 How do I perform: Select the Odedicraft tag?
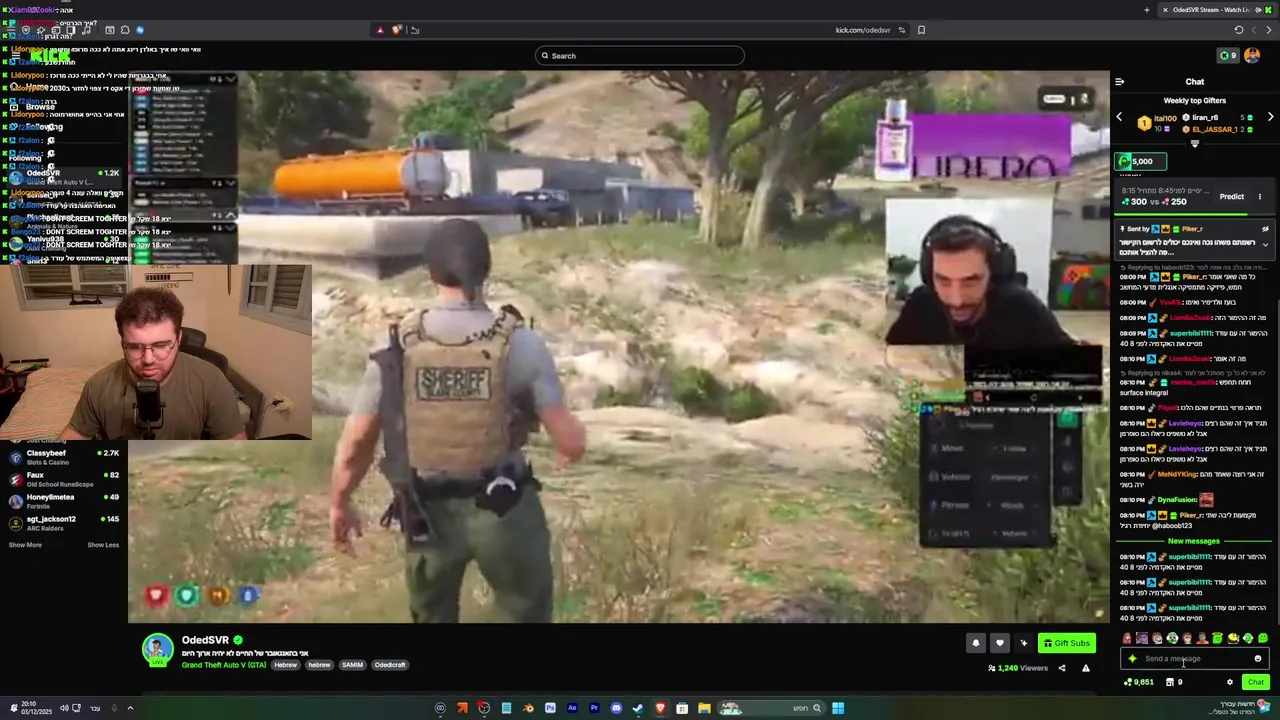pyautogui.click(x=390, y=665)
